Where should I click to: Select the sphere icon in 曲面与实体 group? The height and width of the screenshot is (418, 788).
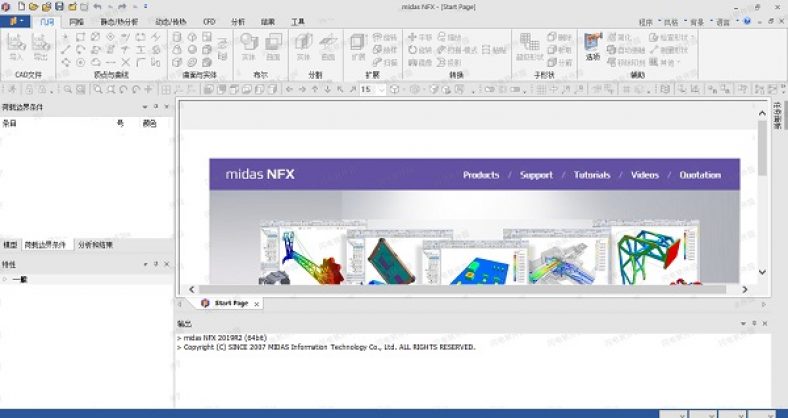[192, 50]
